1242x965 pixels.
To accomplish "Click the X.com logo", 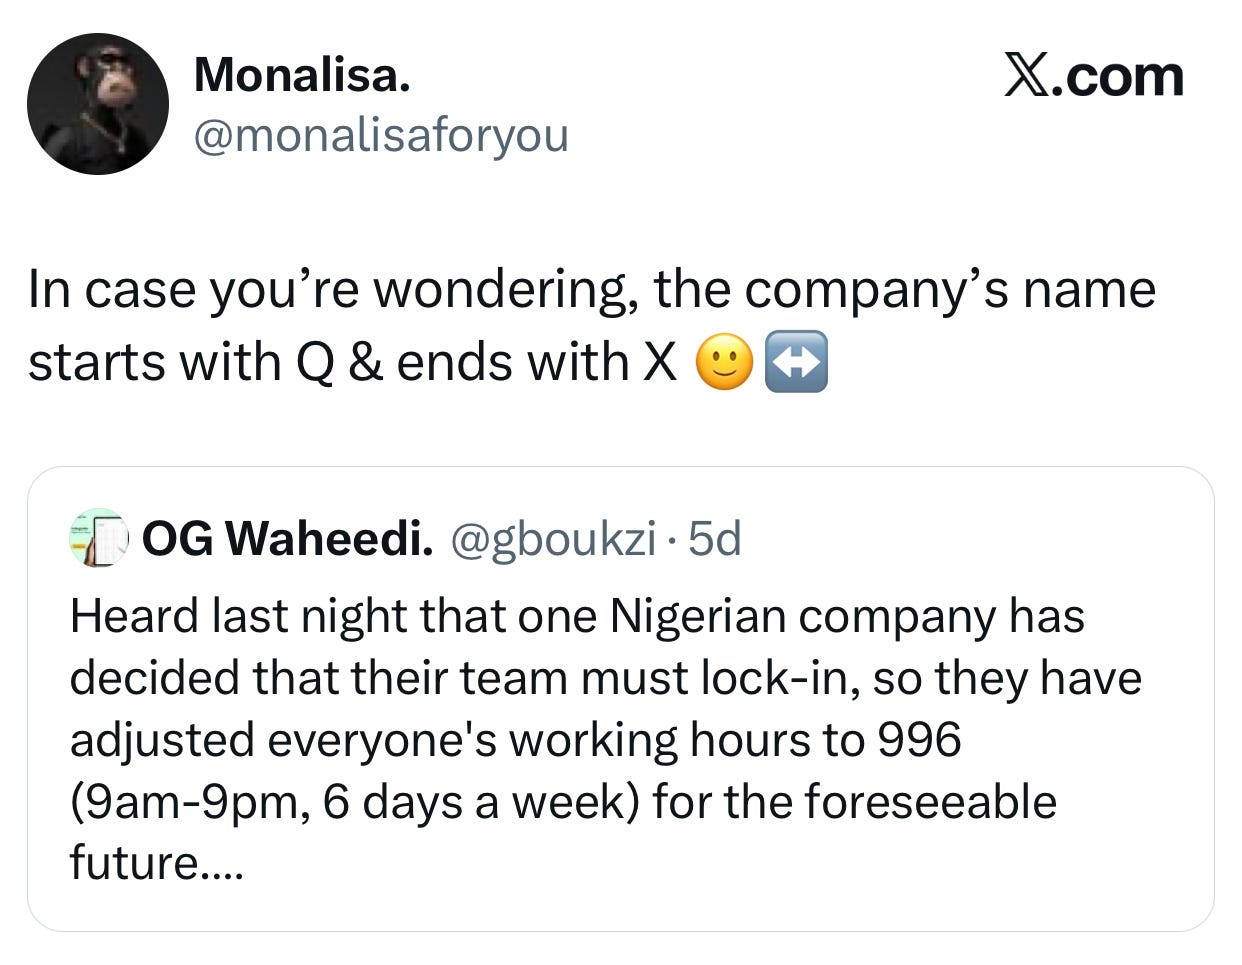I will (x=1093, y=77).
